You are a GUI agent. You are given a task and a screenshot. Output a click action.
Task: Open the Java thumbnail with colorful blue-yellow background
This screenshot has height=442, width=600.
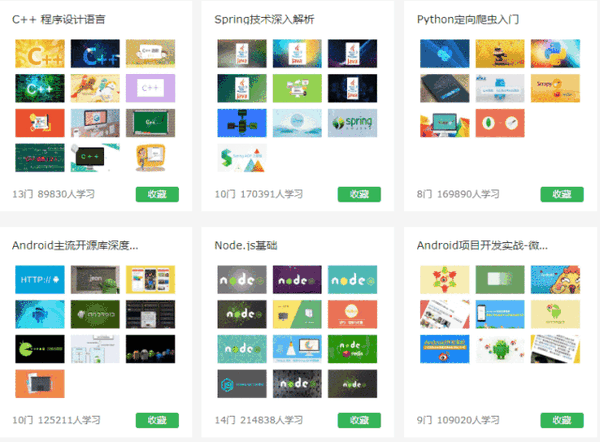[297, 54]
